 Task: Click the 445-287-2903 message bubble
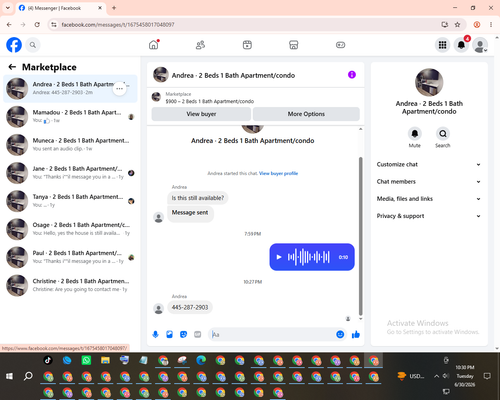coord(190,307)
